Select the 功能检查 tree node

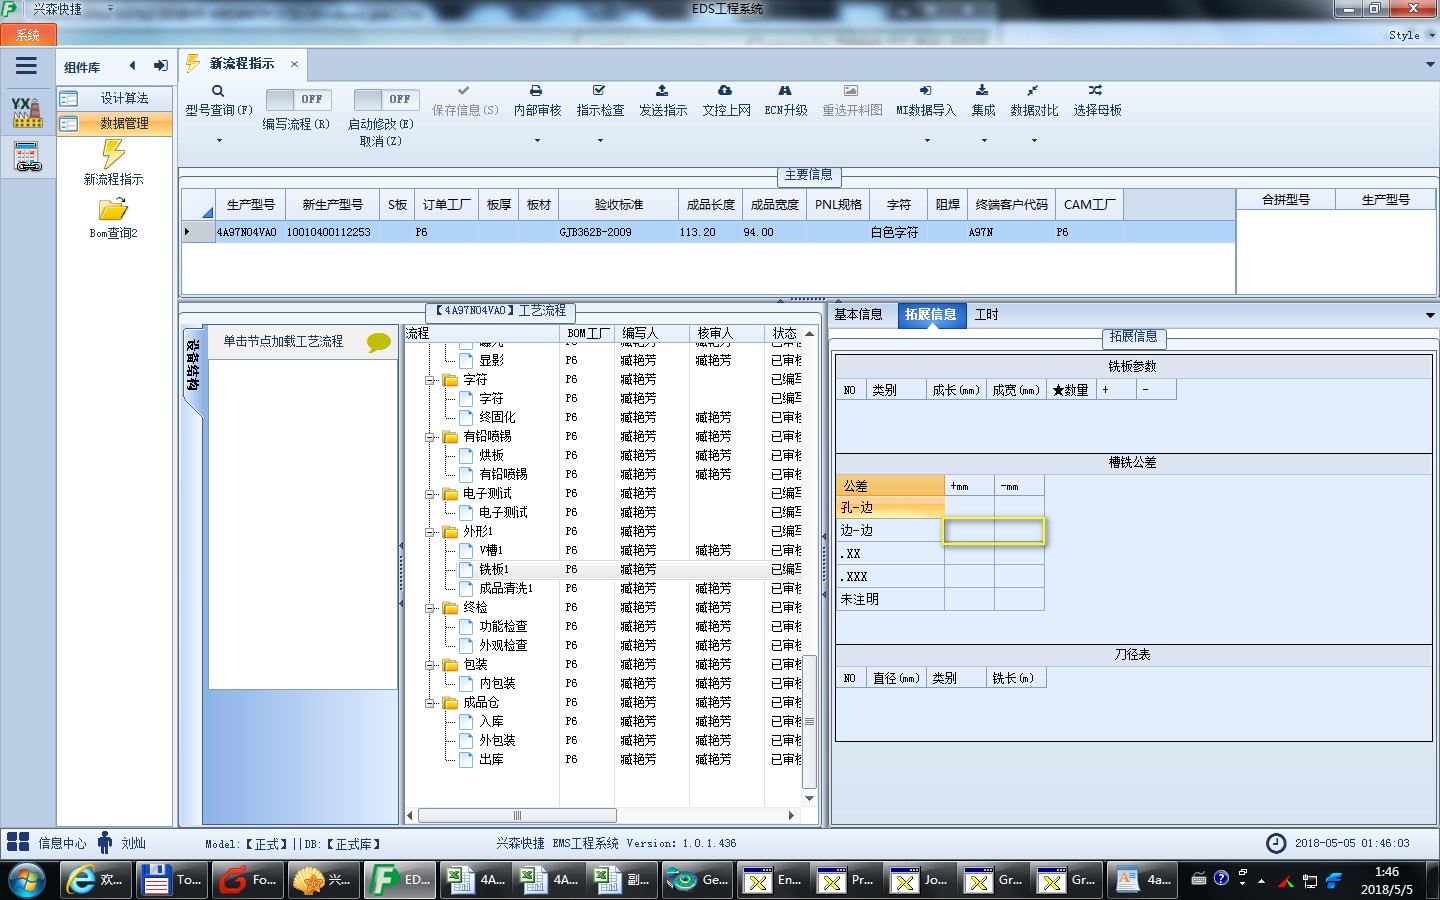(x=502, y=626)
